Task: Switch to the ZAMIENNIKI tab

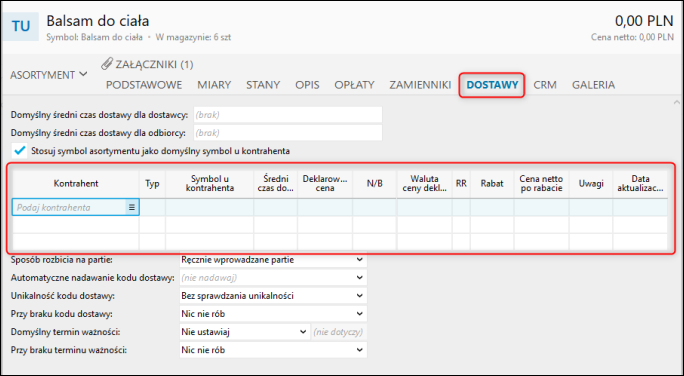Action: pos(420,85)
